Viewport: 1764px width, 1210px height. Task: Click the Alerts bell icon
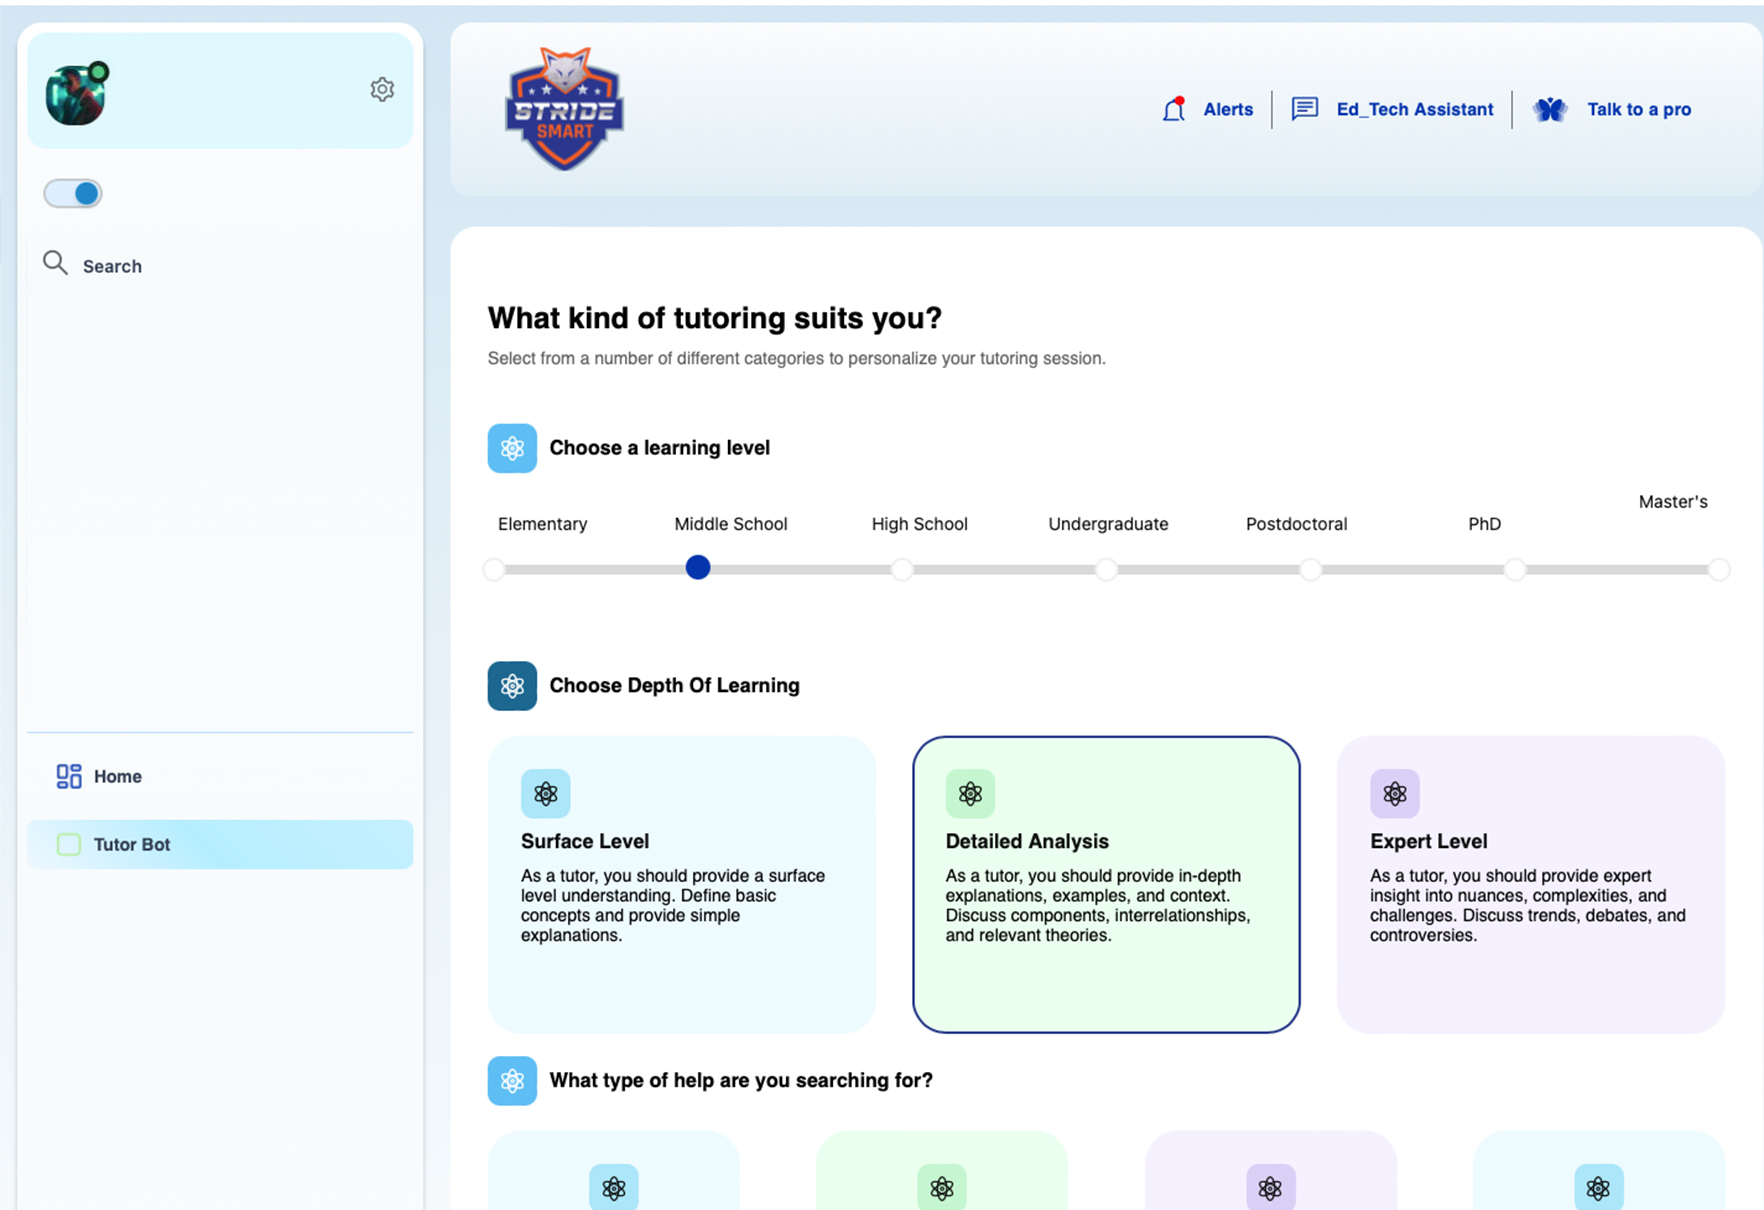(1174, 109)
